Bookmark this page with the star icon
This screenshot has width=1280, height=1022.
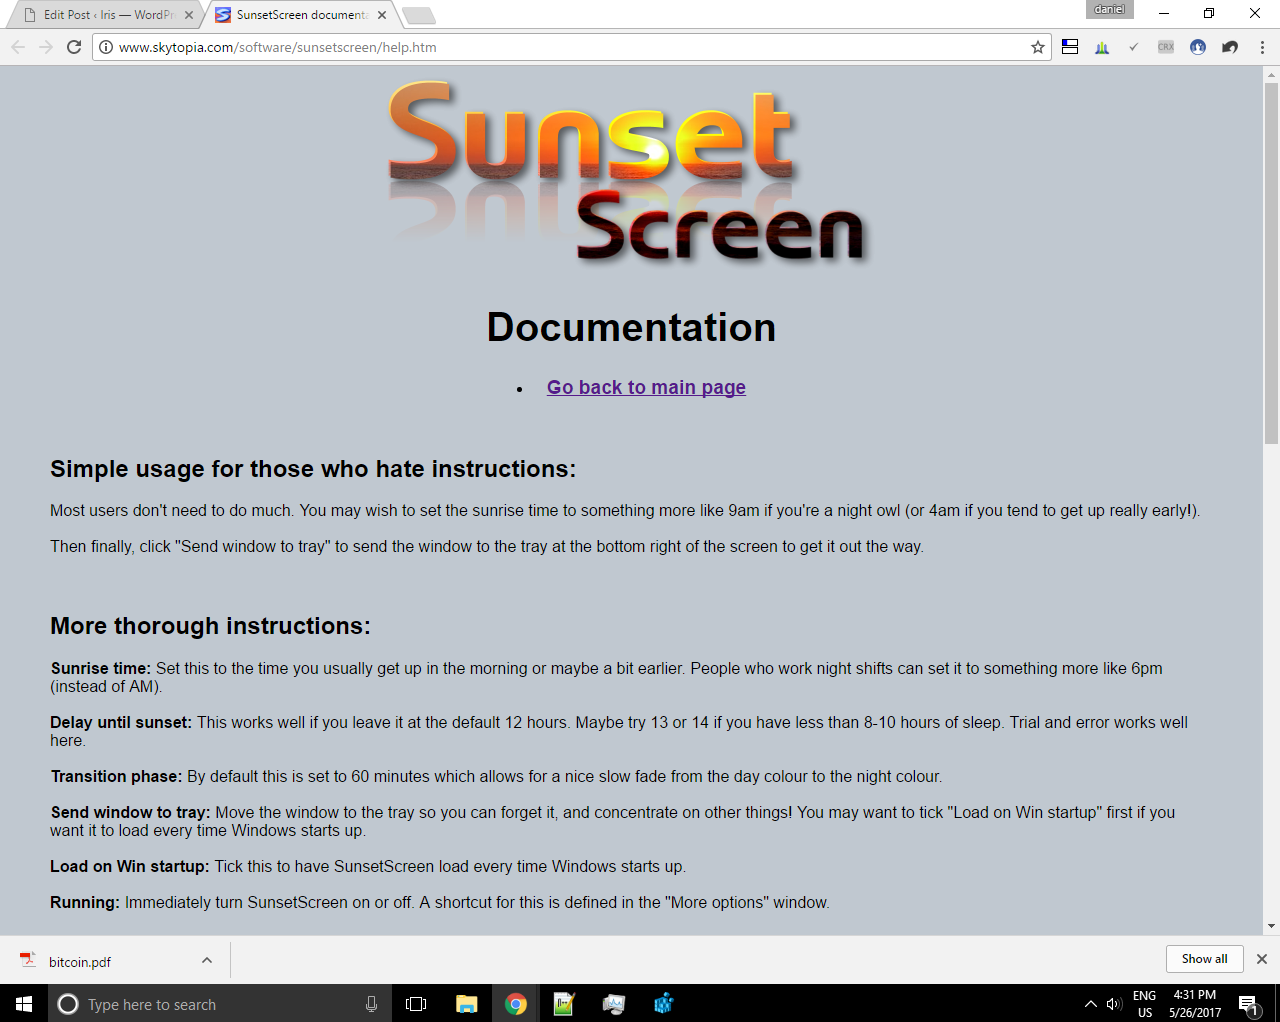pos(1038,47)
